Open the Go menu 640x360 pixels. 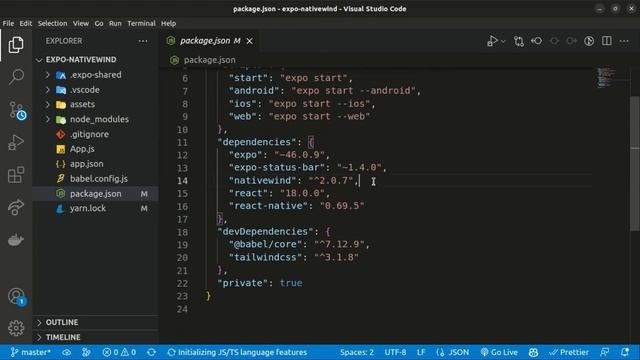click(x=99, y=23)
